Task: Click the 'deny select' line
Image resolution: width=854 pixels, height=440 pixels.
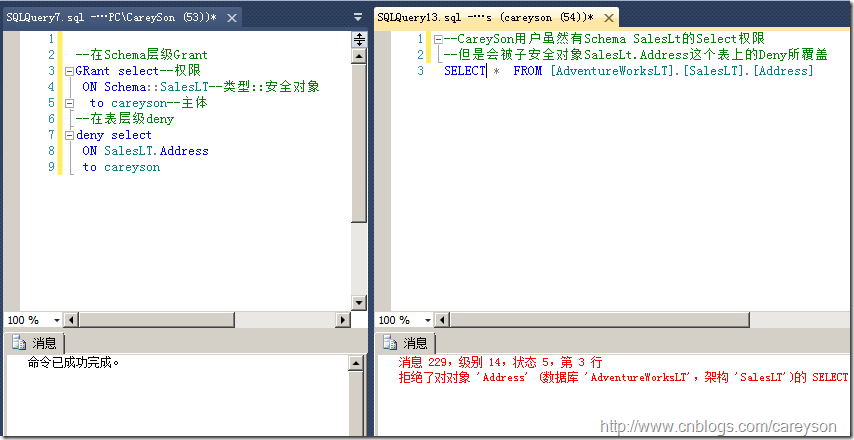Action: click(x=114, y=135)
